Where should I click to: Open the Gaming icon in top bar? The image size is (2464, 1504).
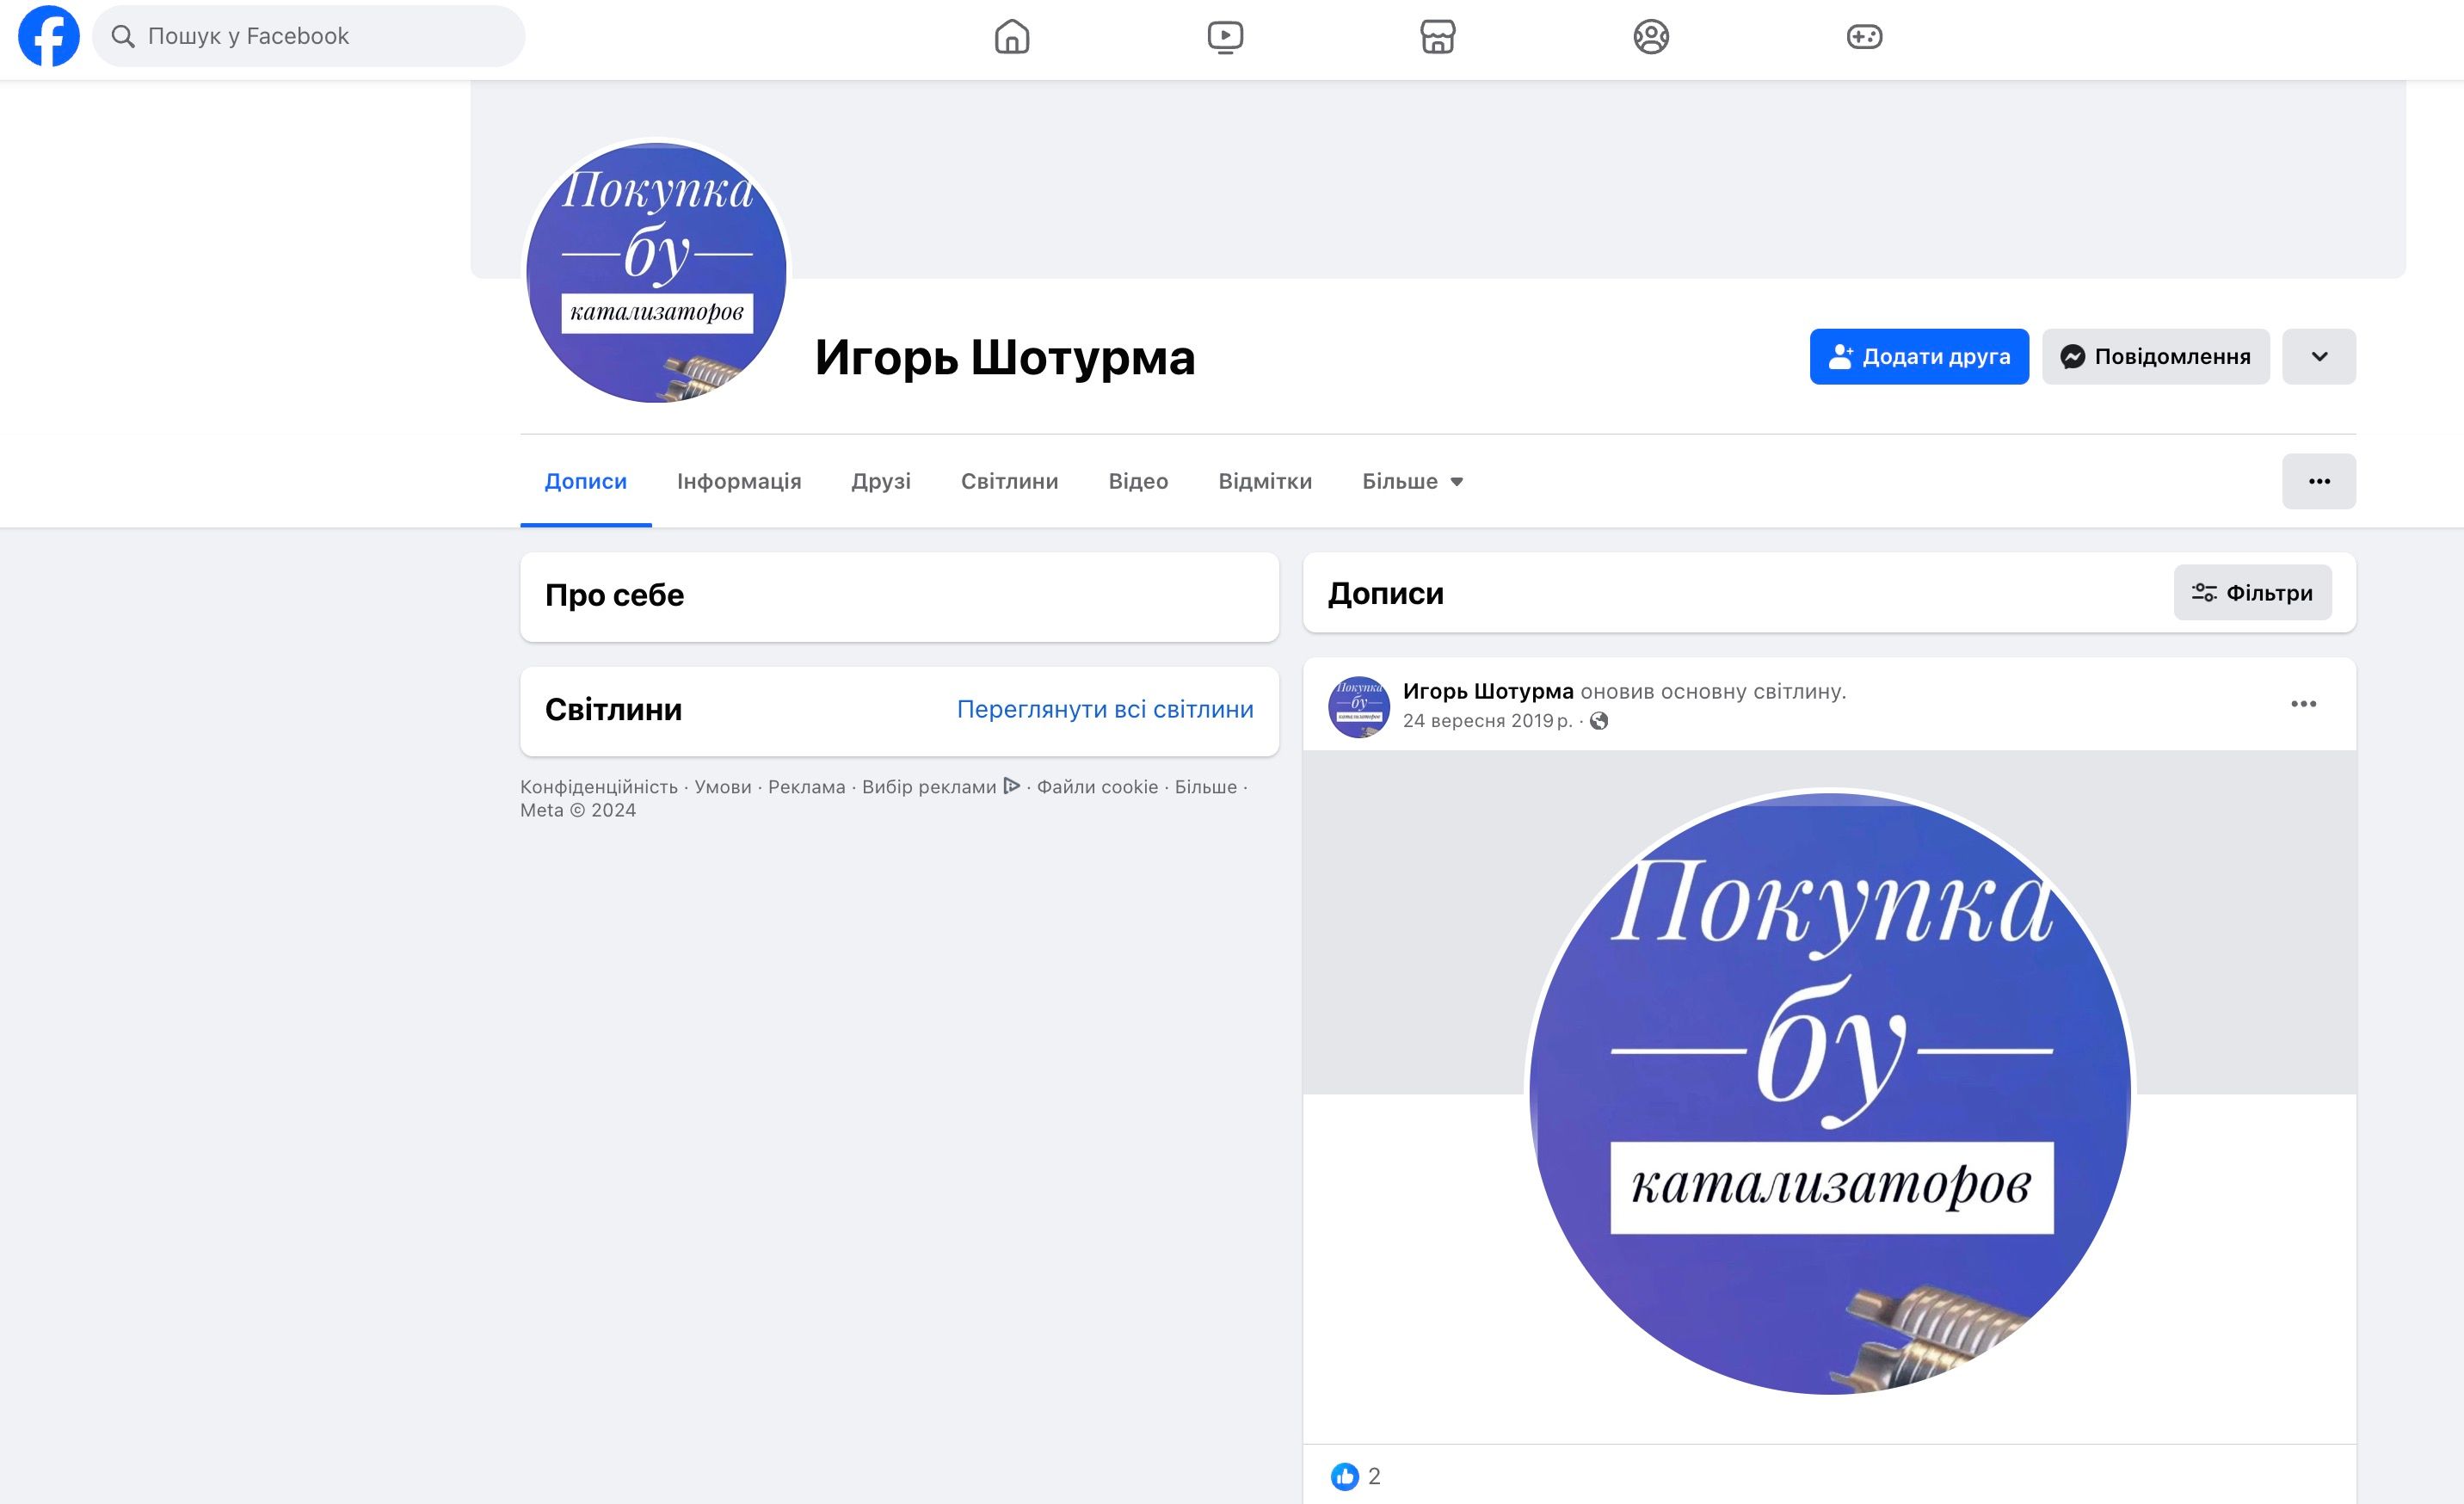[1863, 37]
